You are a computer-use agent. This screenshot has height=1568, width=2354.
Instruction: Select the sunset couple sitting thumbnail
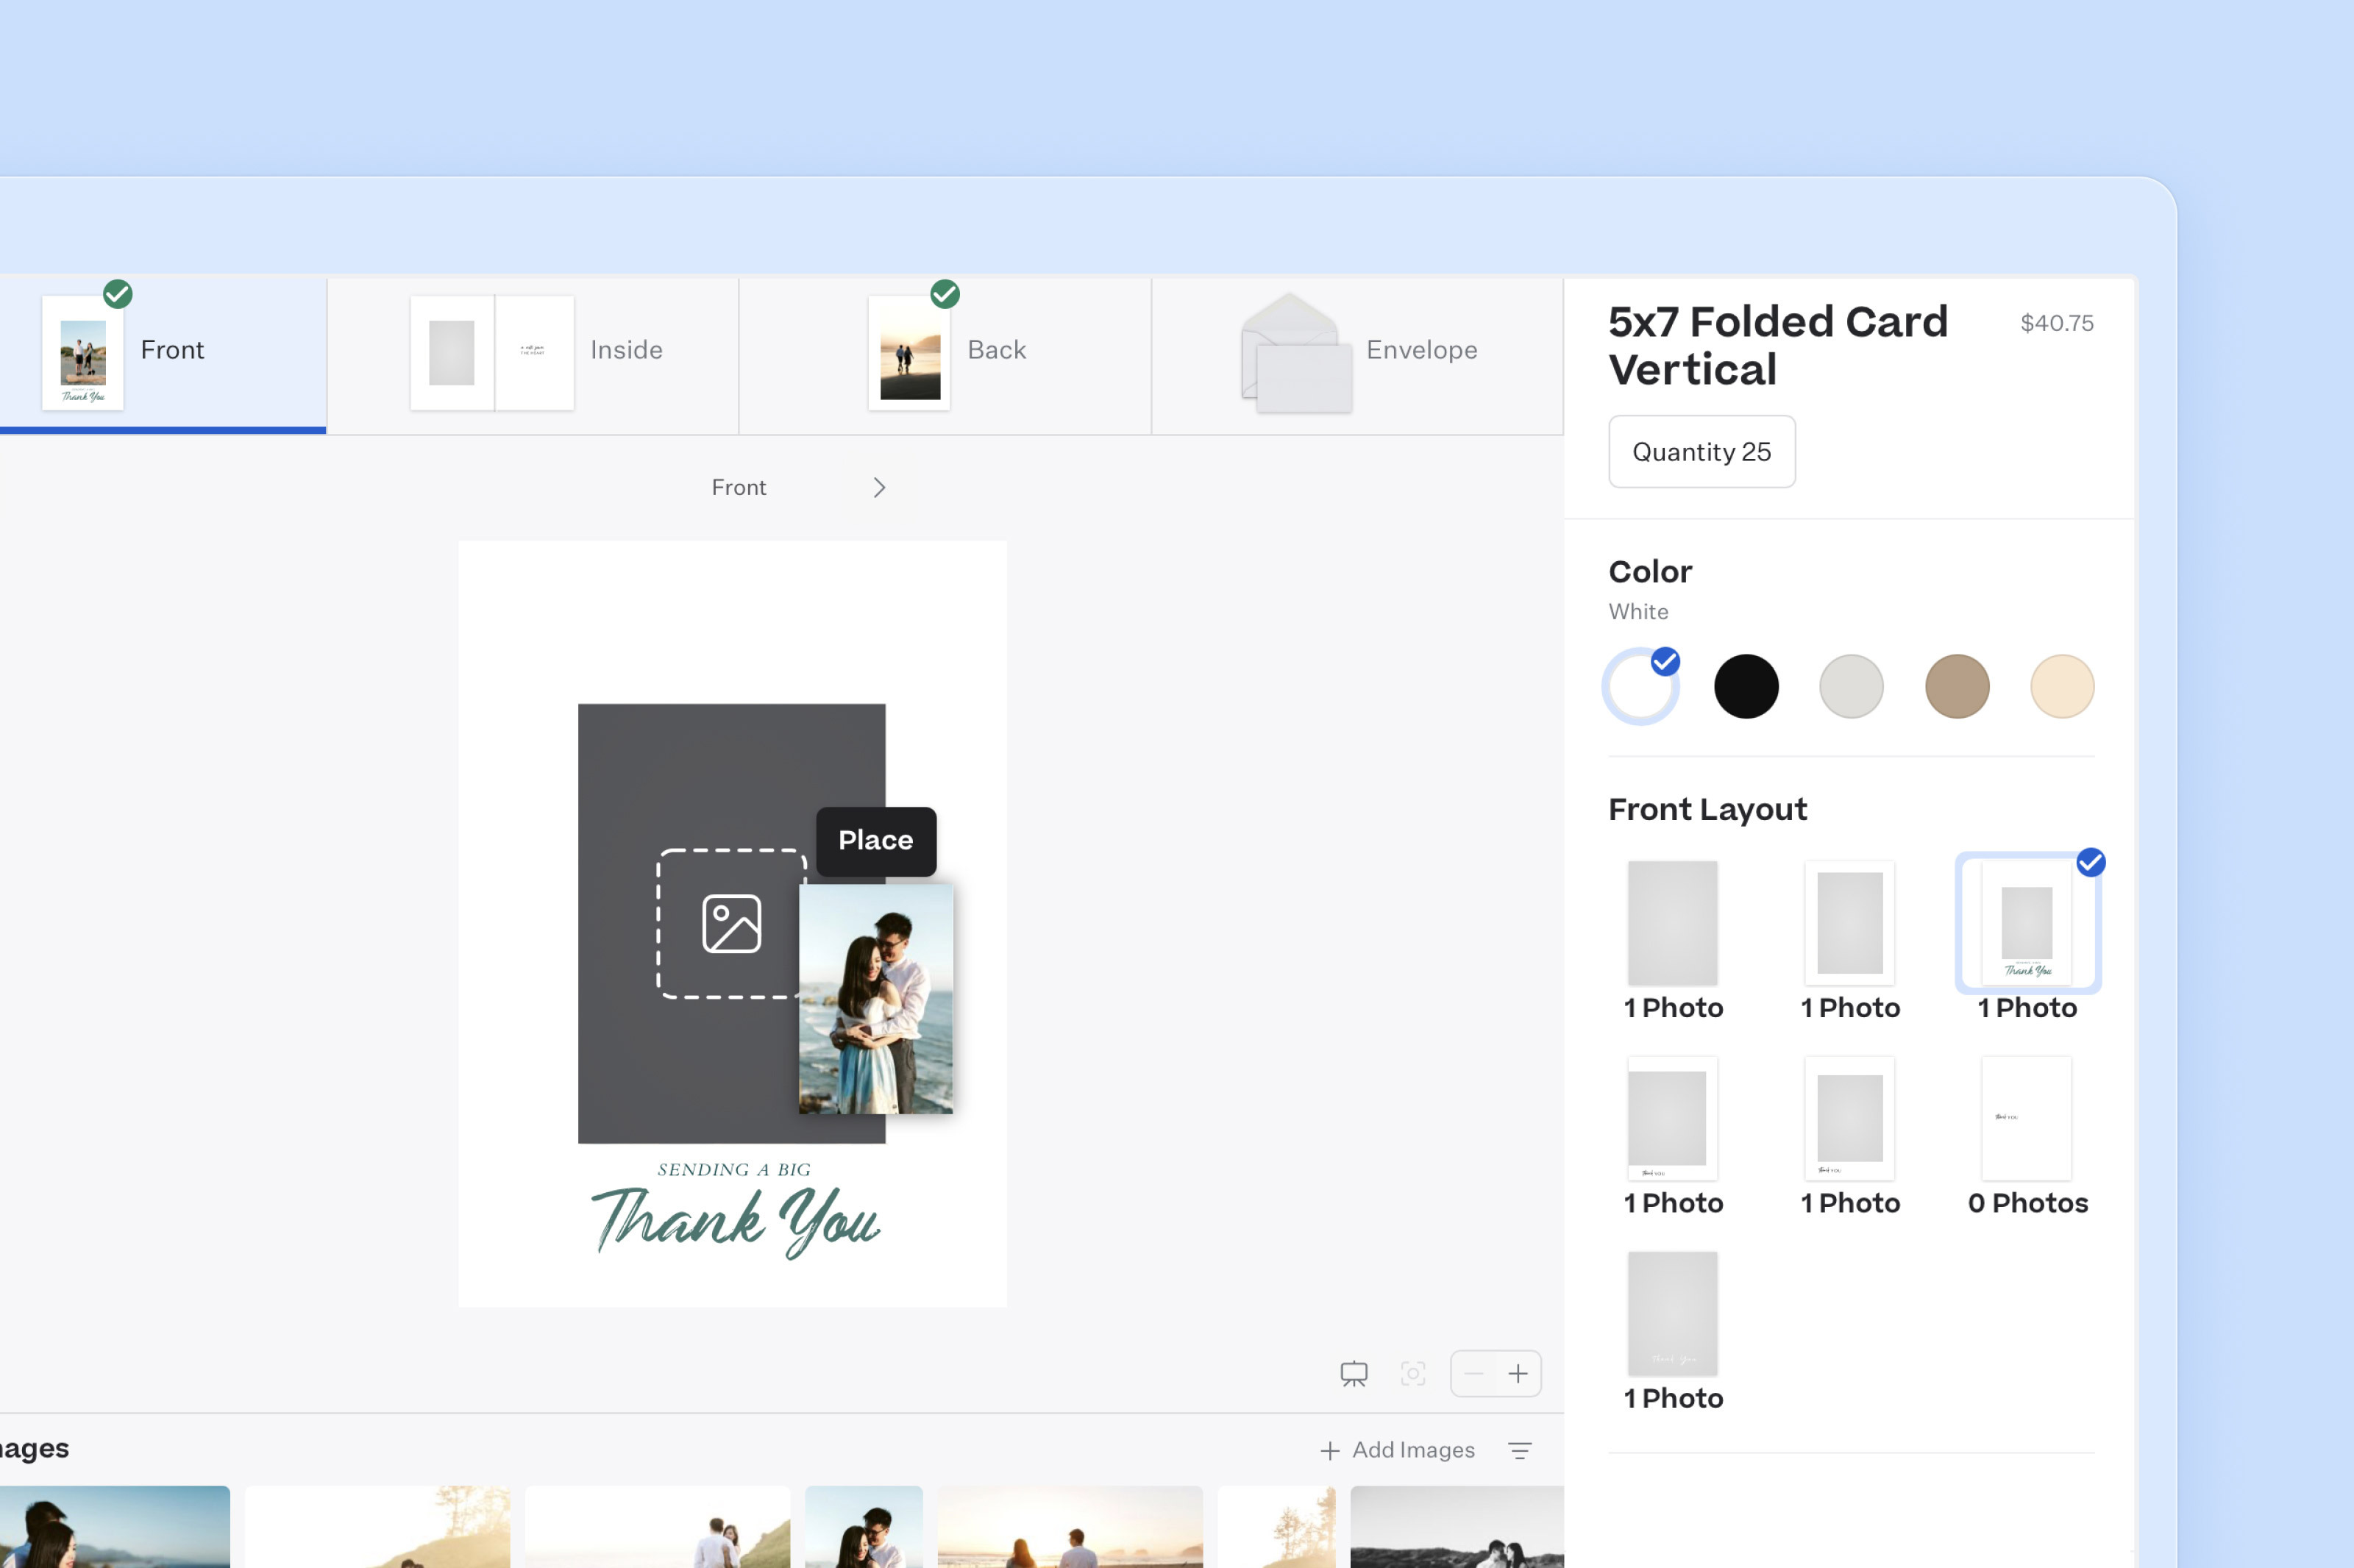coord(1070,1527)
